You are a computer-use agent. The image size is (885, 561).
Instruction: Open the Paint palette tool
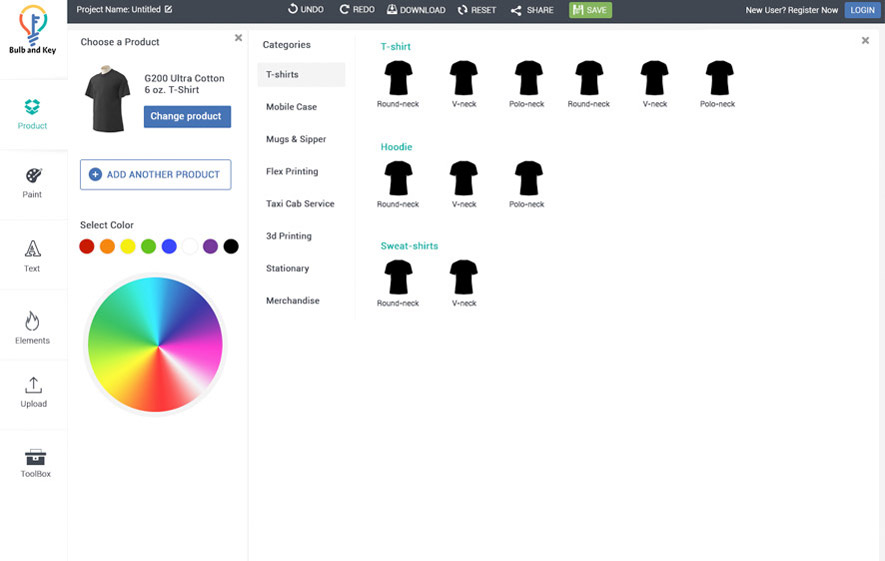(x=33, y=182)
